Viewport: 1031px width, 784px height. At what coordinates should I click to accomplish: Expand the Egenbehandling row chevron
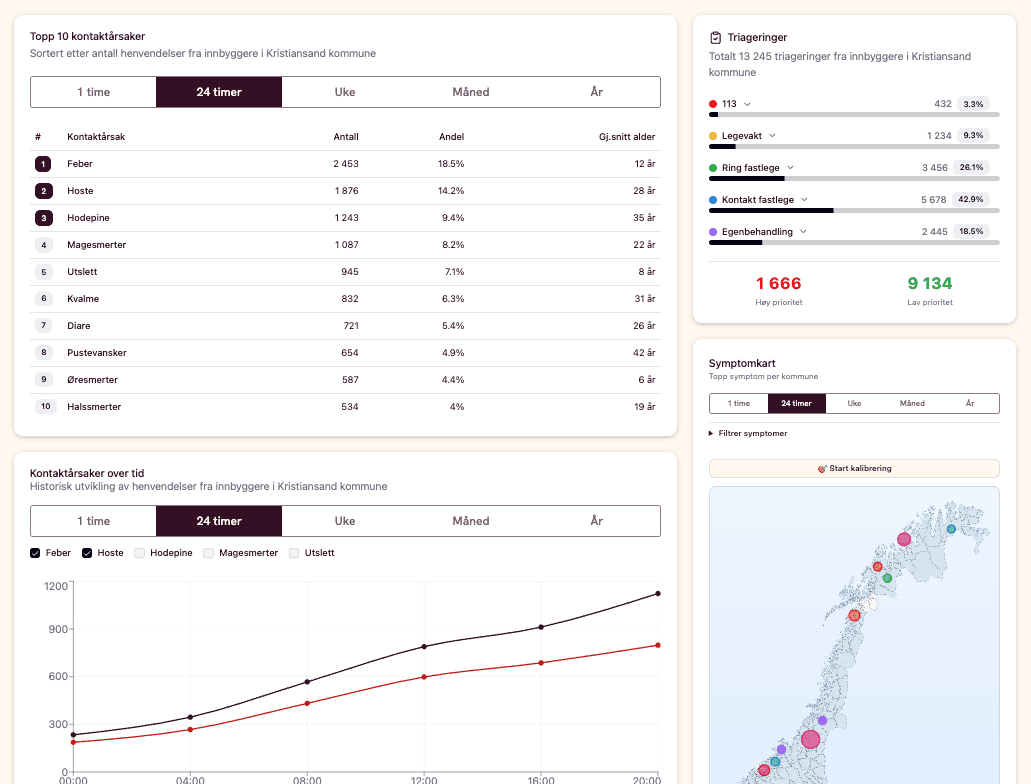(803, 232)
